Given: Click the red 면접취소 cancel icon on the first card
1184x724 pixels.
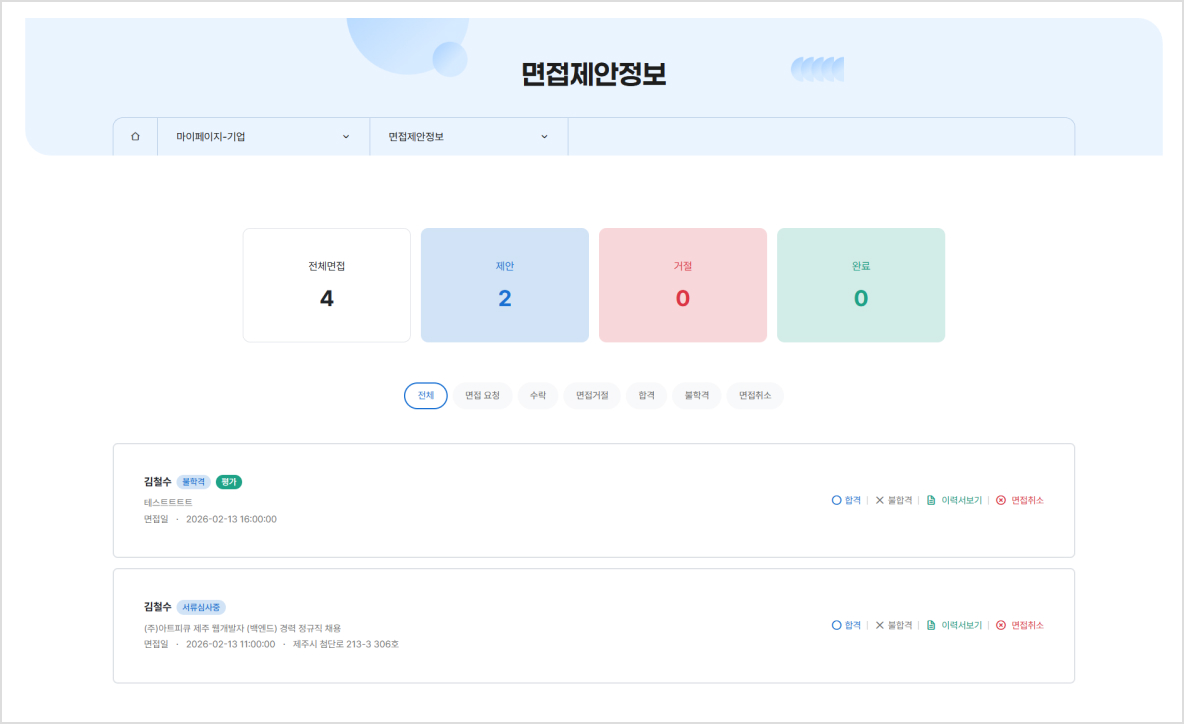Looking at the screenshot, I should tap(1001, 500).
